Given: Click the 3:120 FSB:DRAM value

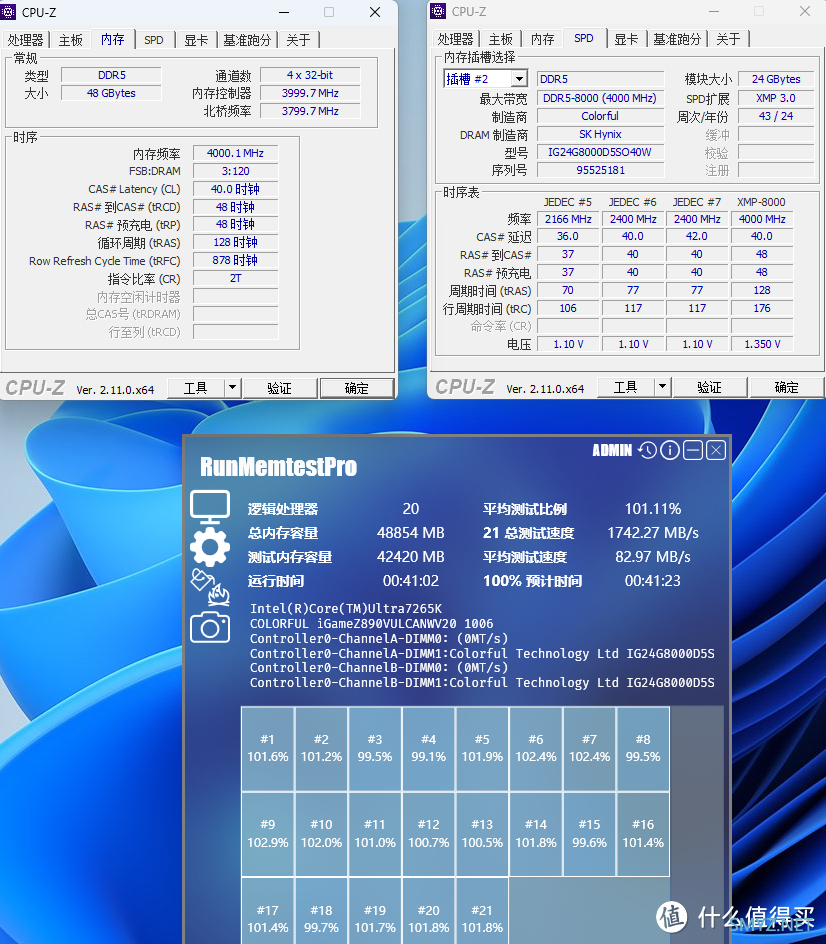Looking at the screenshot, I should tap(235, 171).
